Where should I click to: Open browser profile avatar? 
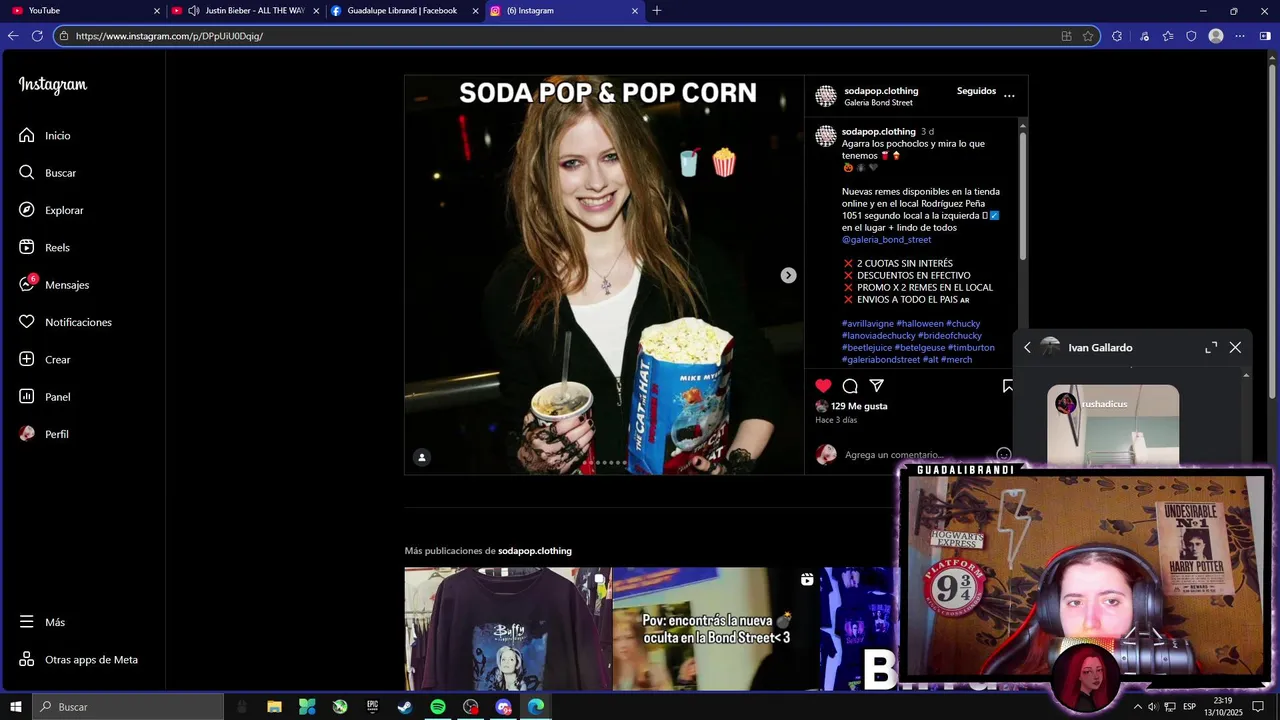(x=1216, y=36)
